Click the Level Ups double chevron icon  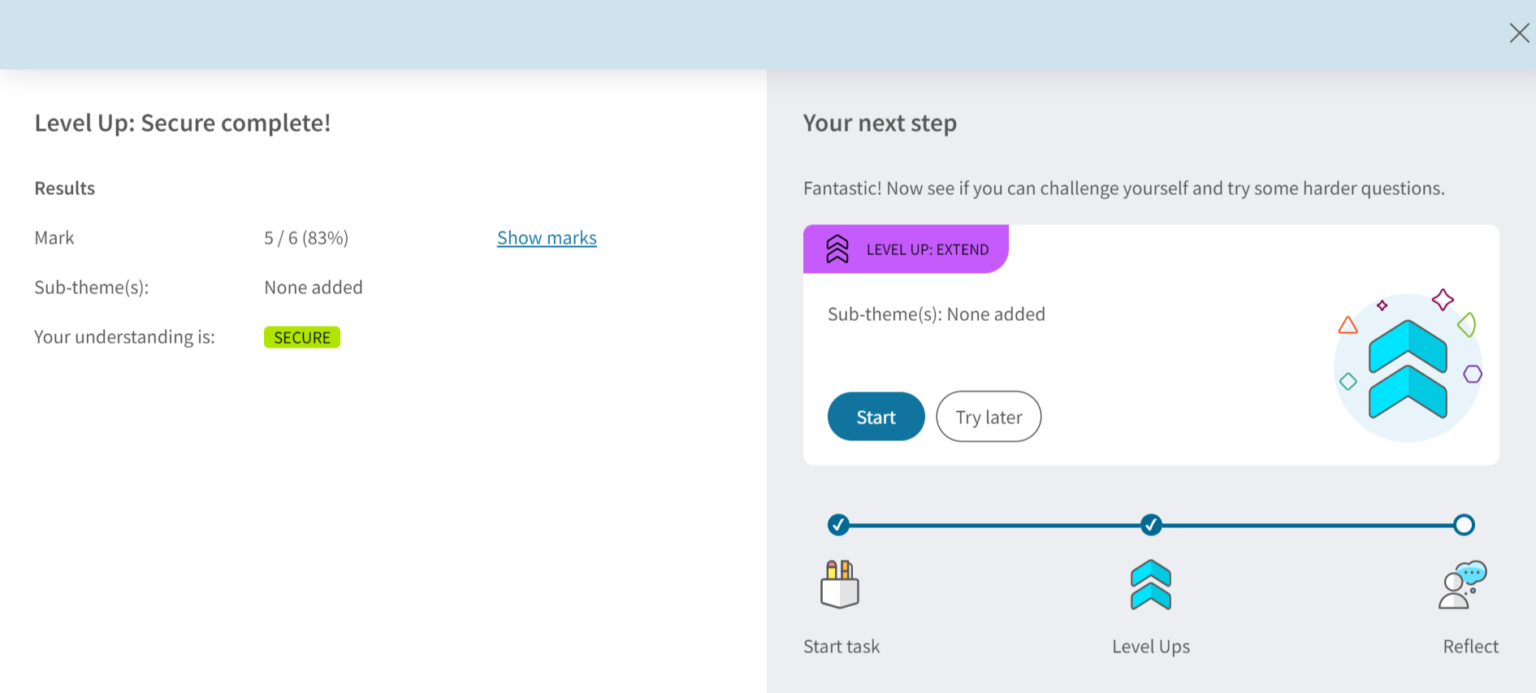click(1151, 584)
